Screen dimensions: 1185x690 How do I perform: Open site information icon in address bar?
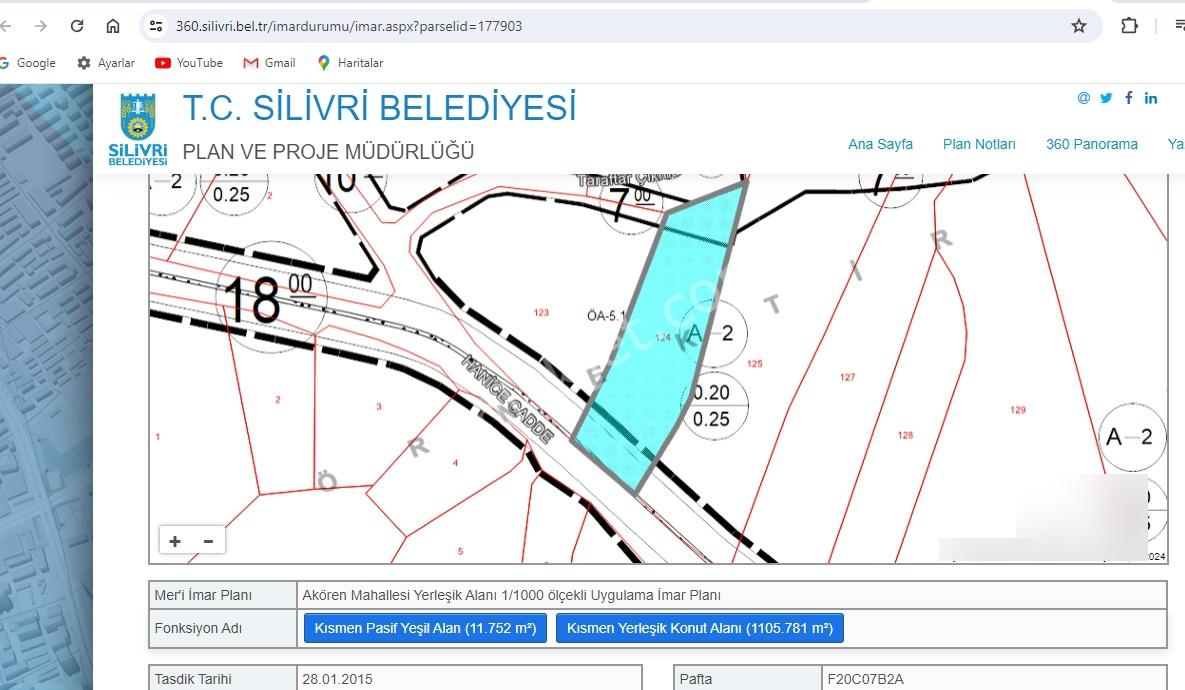(156, 26)
